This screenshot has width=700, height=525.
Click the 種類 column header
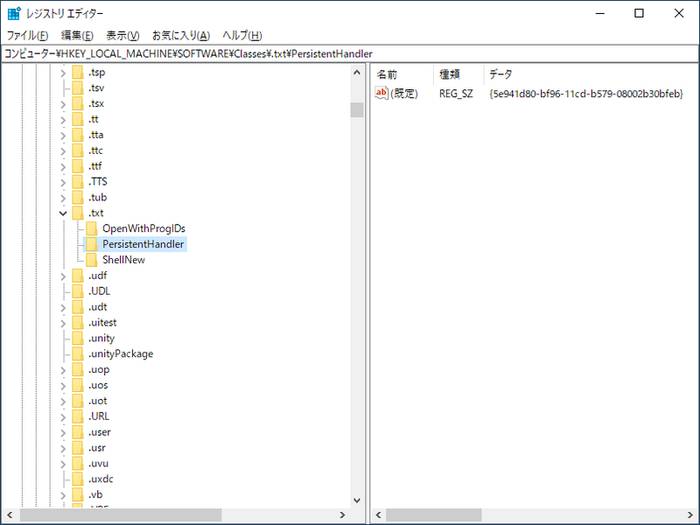pyautogui.click(x=450, y=75)
